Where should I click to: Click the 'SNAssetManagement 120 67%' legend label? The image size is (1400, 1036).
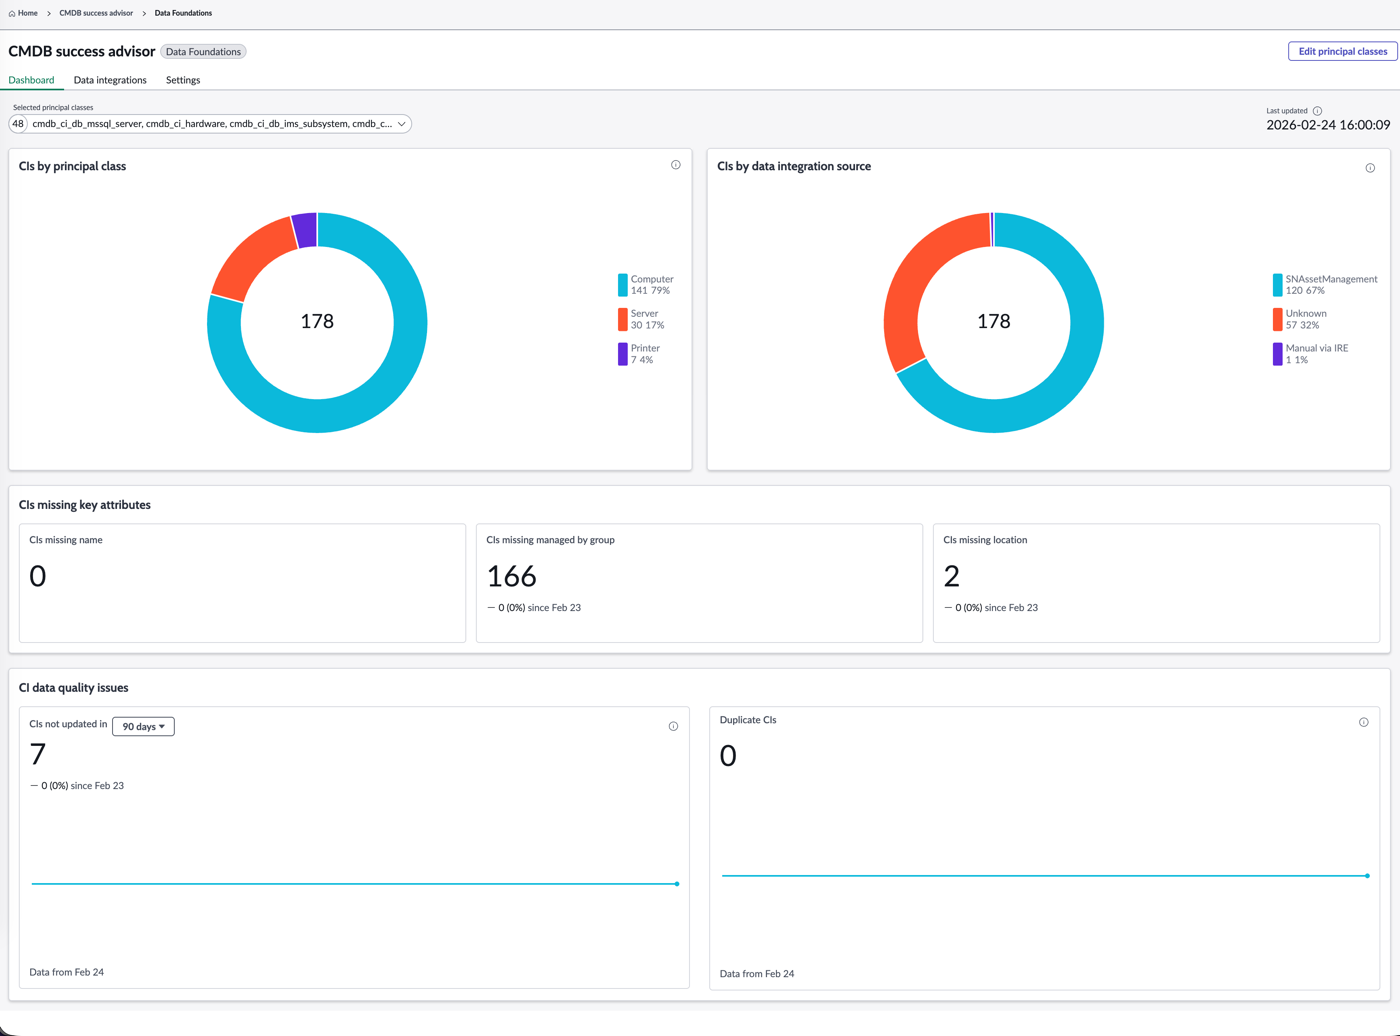click(1331, 285)
